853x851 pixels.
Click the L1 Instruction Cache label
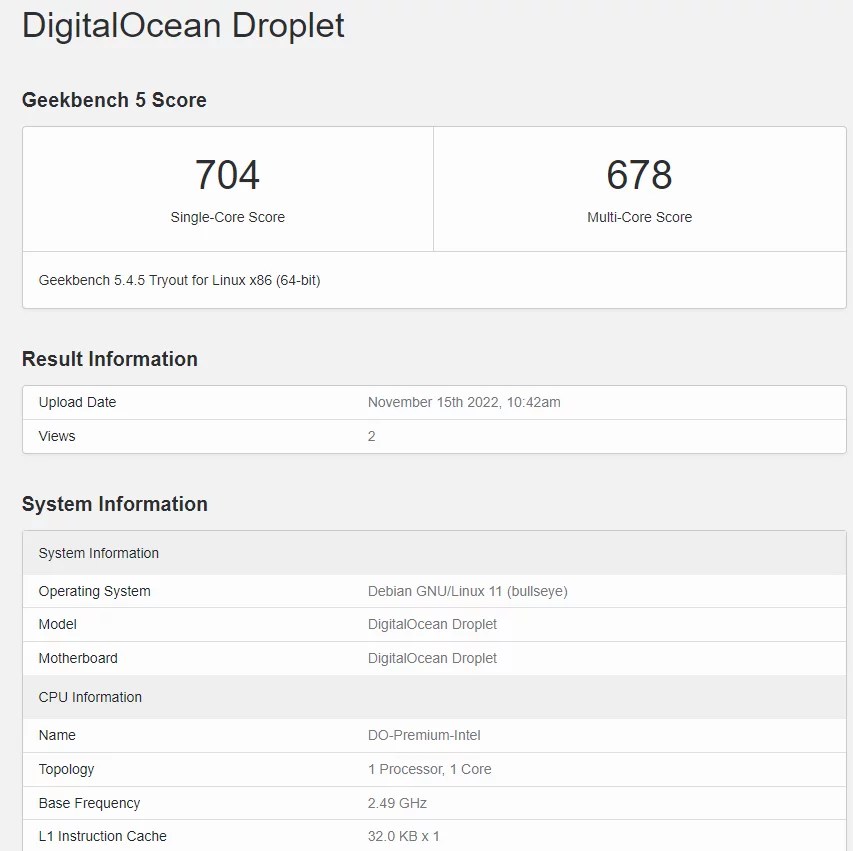pyautogui.click(x=103, y=836)
